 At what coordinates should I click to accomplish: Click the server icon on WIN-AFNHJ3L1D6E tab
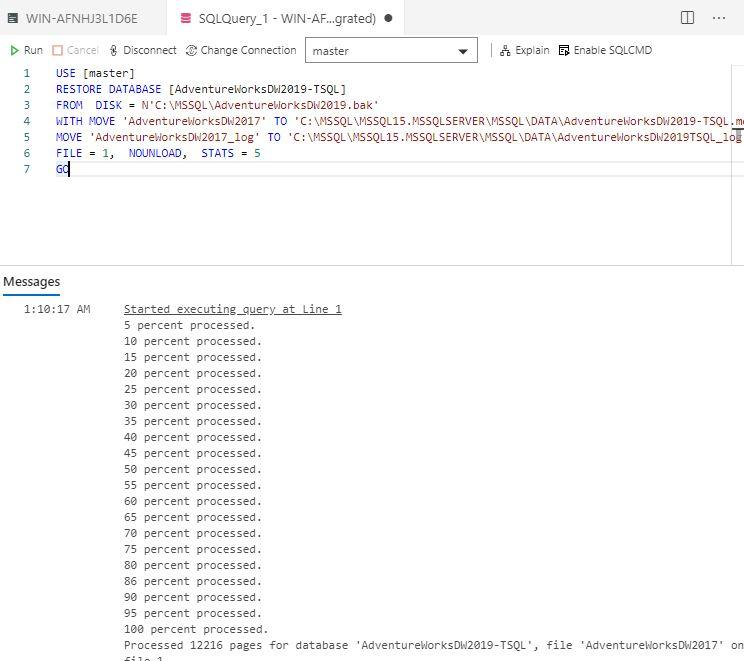point(13,18)
